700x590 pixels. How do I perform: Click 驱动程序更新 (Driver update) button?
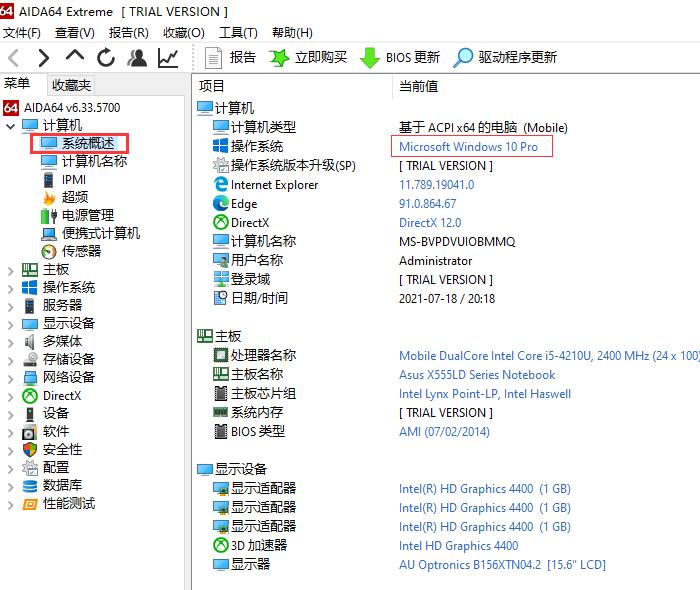click(x=505, y=58)
